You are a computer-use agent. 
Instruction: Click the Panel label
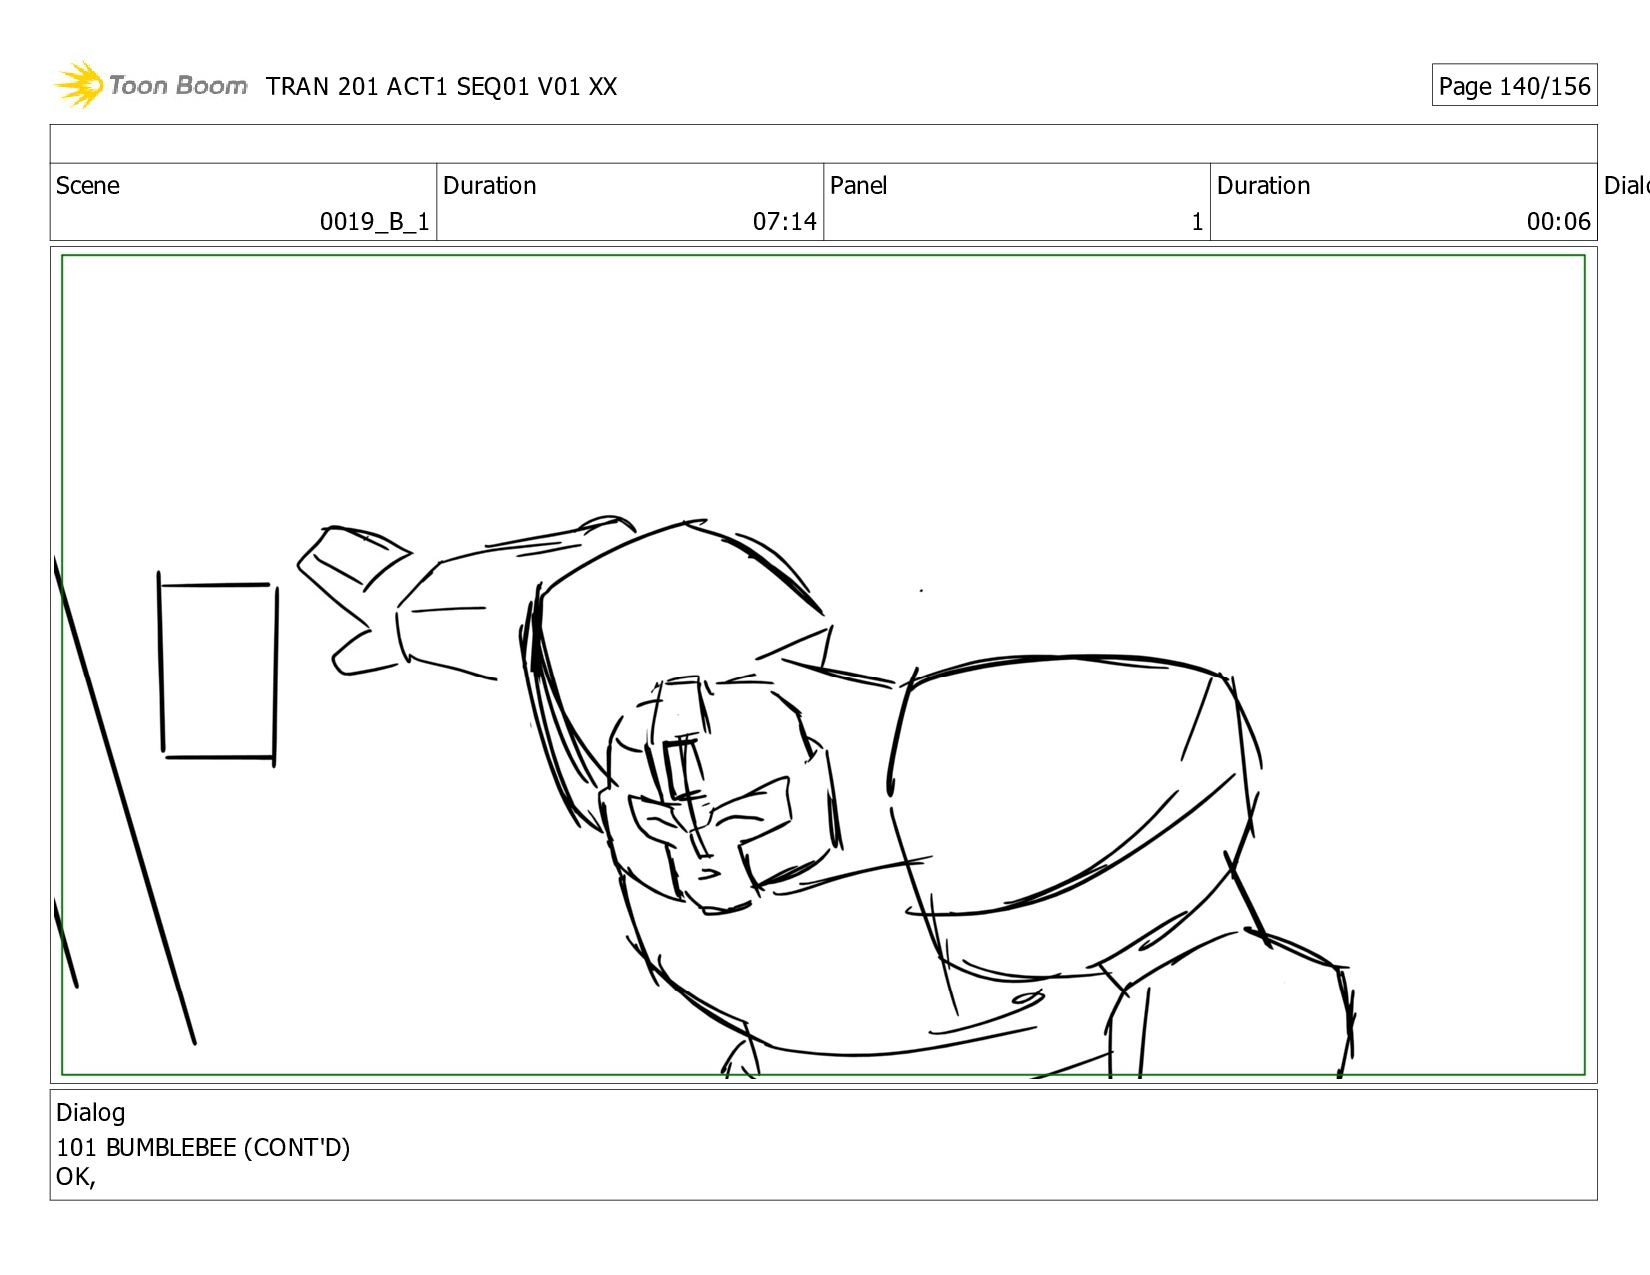pyautogui.click(x=858, y=186)
